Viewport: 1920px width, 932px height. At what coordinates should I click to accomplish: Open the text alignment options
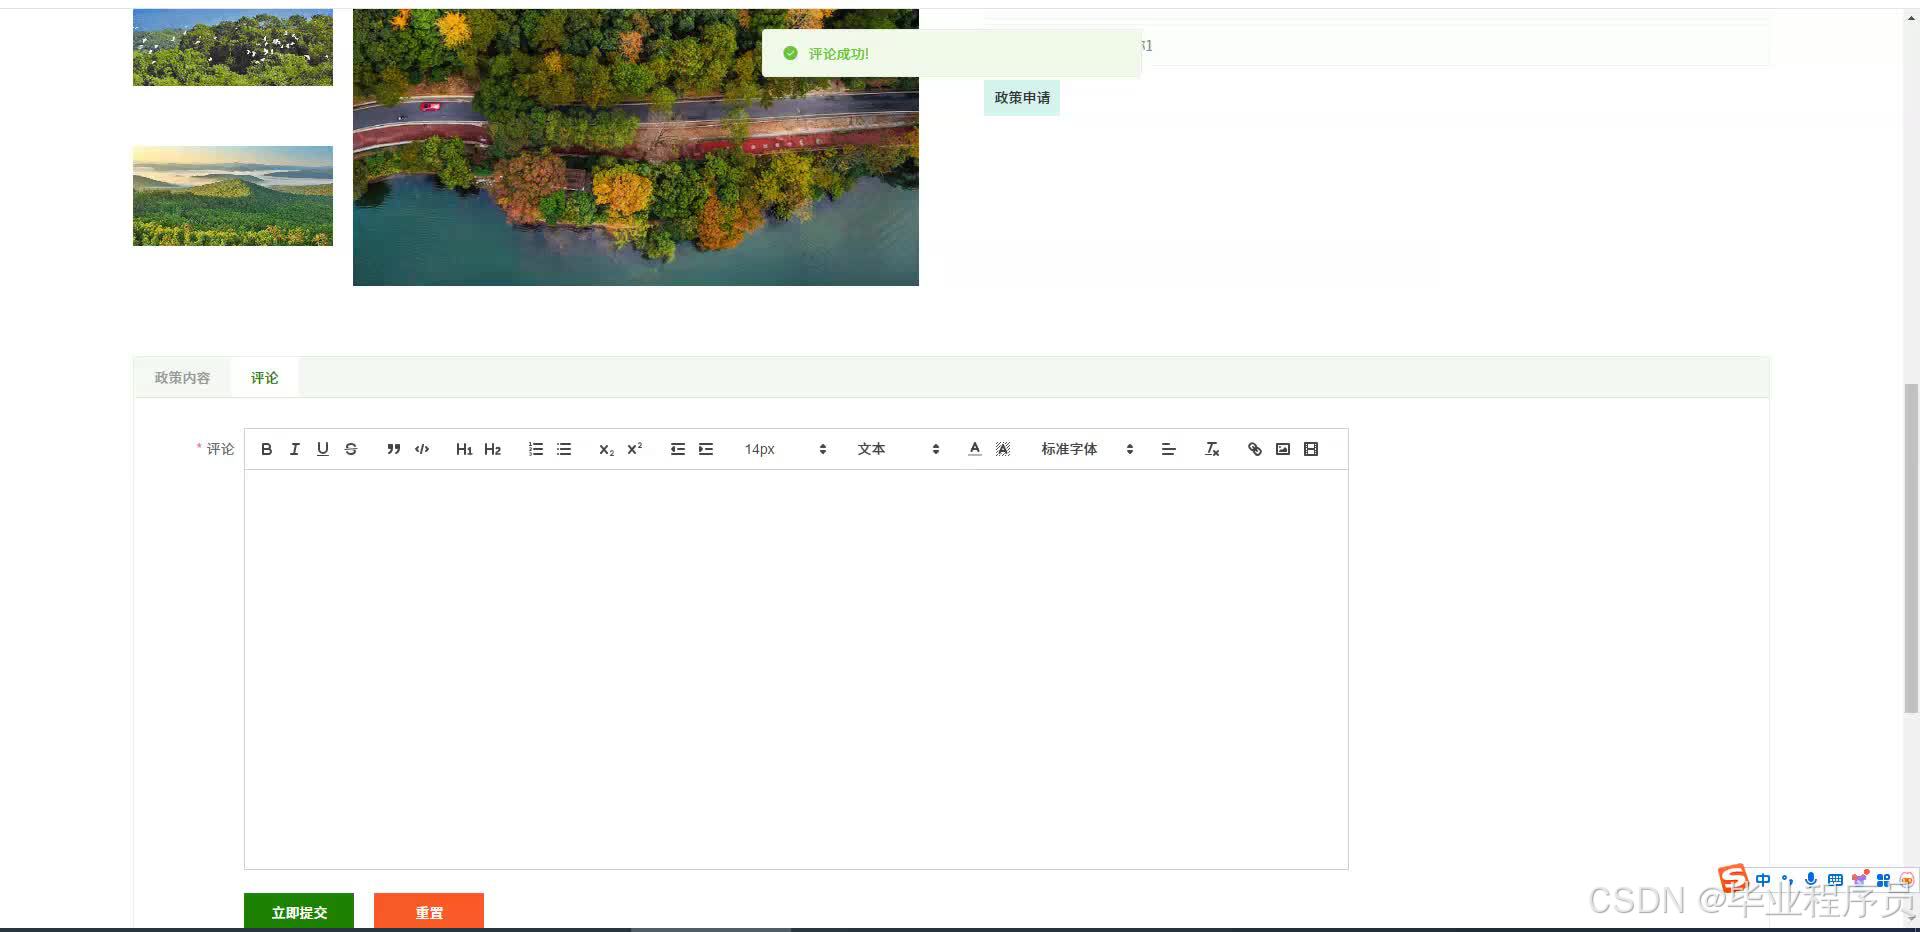click(1168, 449)
